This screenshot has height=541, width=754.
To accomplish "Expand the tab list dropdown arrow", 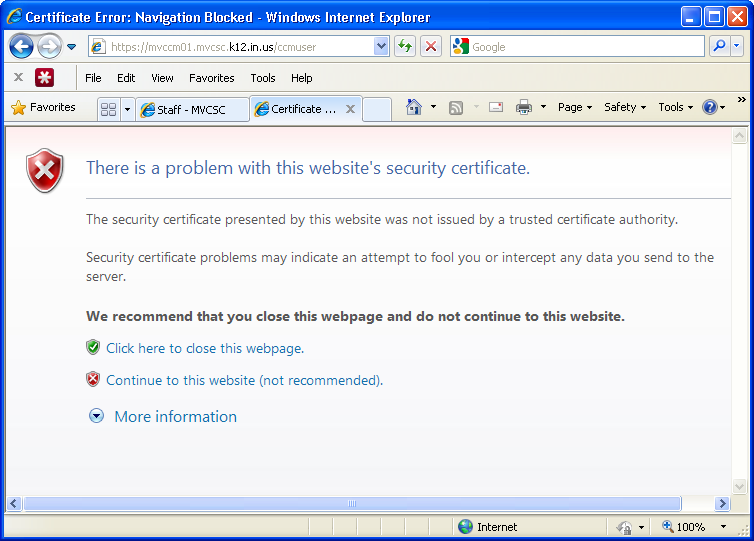I will [127, 109].
